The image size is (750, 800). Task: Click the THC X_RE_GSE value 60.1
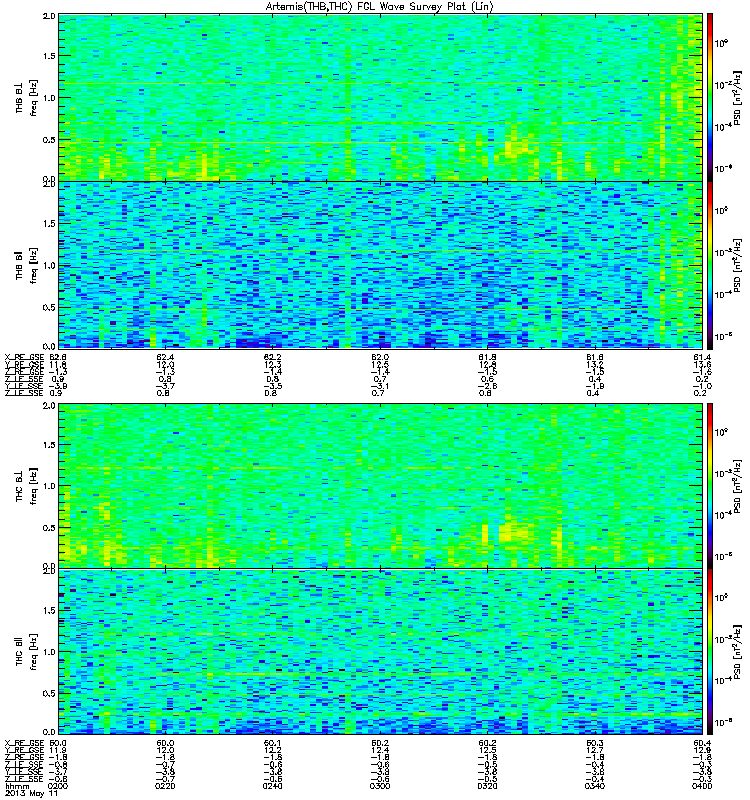point(272,743)
